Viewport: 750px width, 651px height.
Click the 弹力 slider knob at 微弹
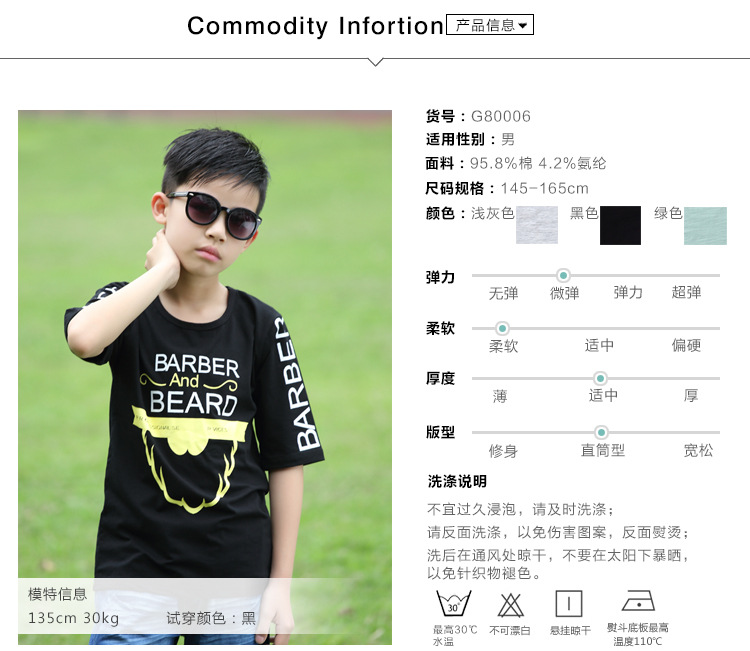pyautogui.click(x=563, y=276)
